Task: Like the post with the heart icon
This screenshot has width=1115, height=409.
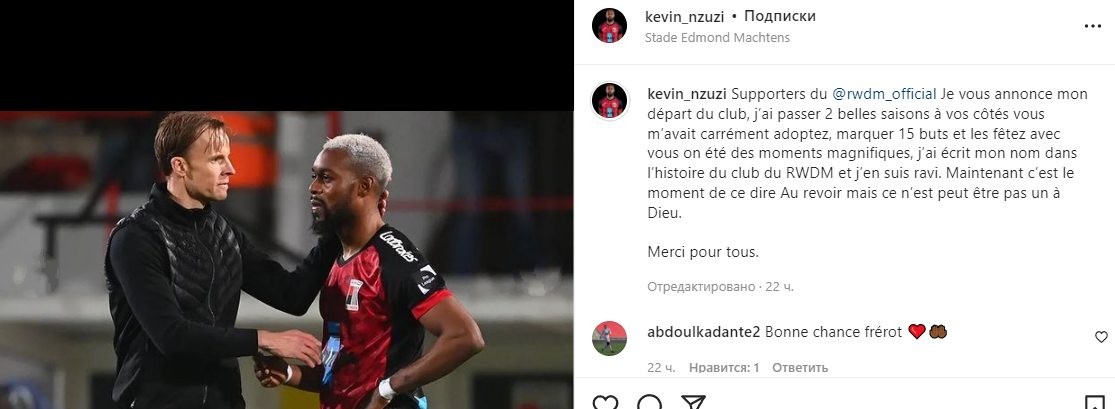Action: pos(605,403)
